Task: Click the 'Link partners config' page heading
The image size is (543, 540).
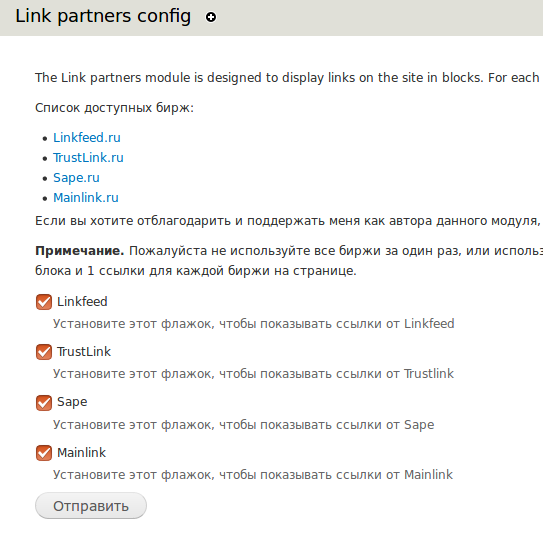Action: 103,16
